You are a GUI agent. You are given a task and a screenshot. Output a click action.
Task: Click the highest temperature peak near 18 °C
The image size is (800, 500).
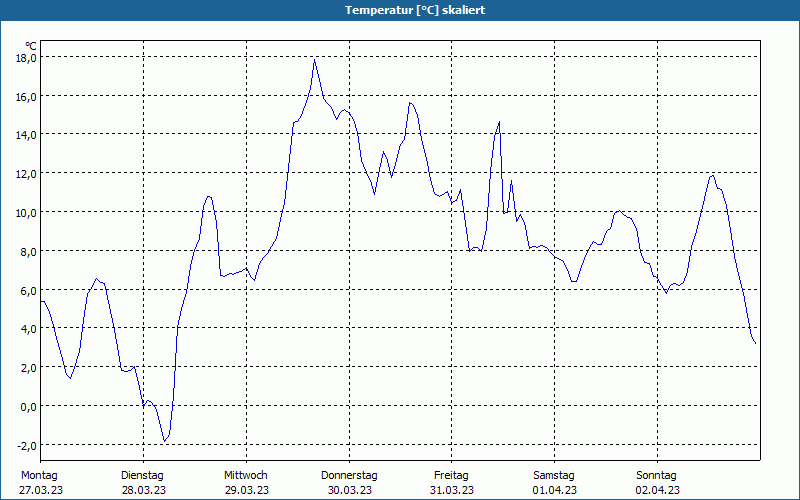click(315, 60)
